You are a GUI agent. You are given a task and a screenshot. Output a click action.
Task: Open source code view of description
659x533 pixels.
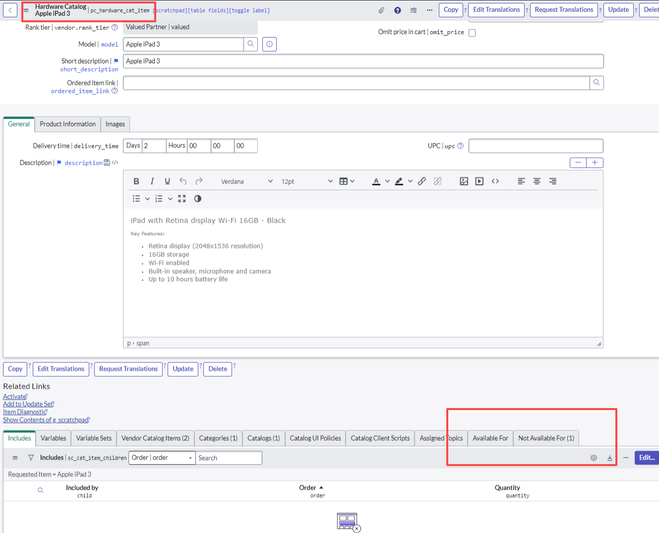click(495, 181)
